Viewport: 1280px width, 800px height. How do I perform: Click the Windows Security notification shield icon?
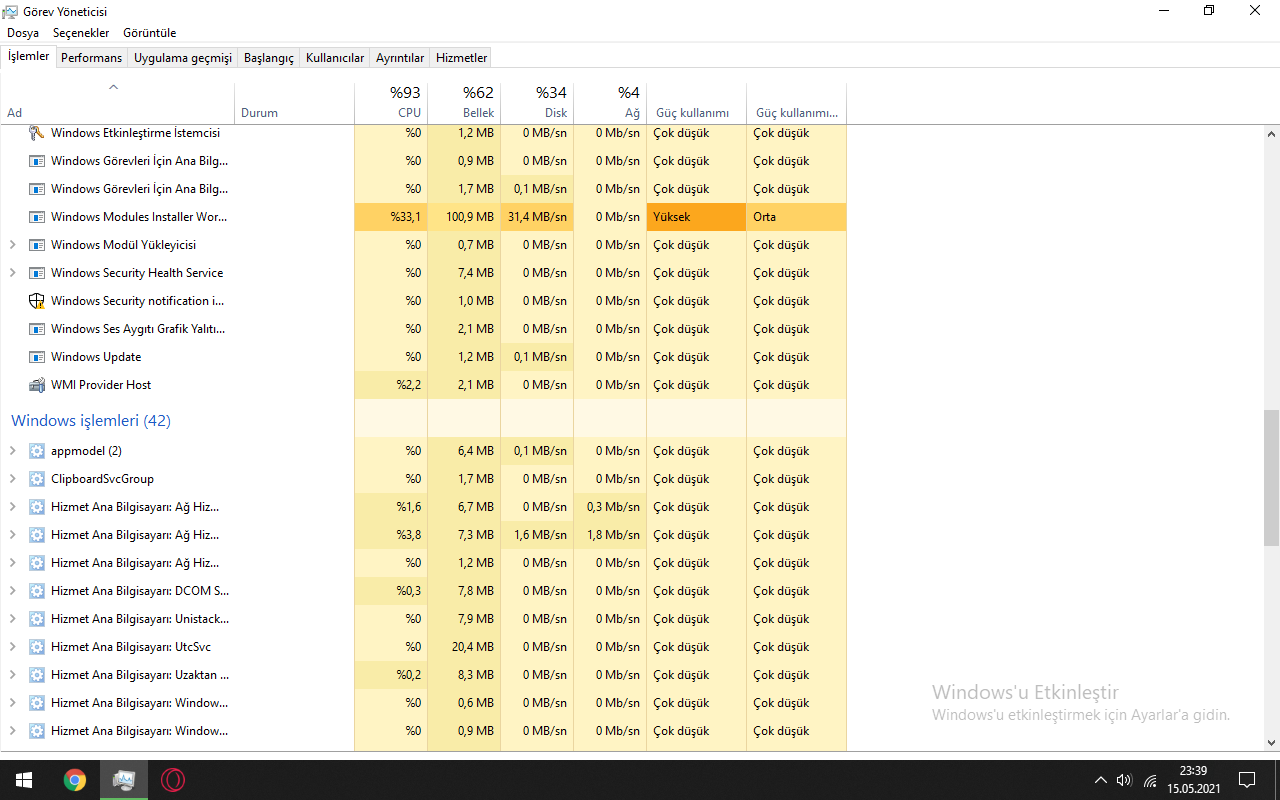[37, 301]
